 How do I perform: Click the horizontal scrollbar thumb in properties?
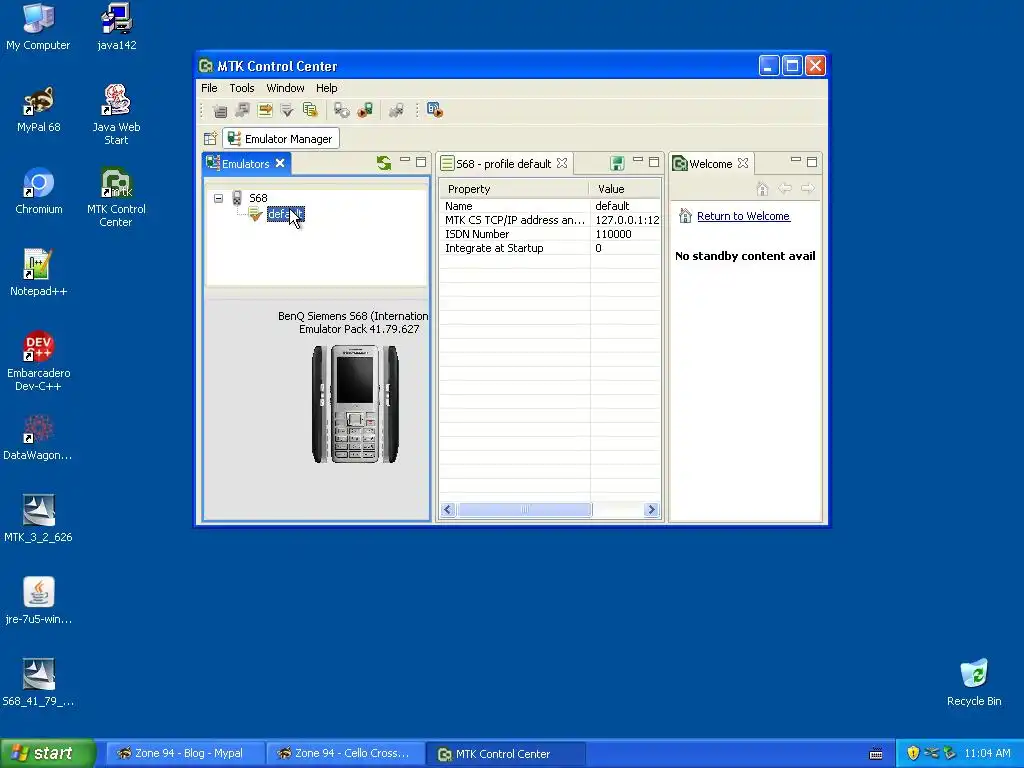coord(525,509)
